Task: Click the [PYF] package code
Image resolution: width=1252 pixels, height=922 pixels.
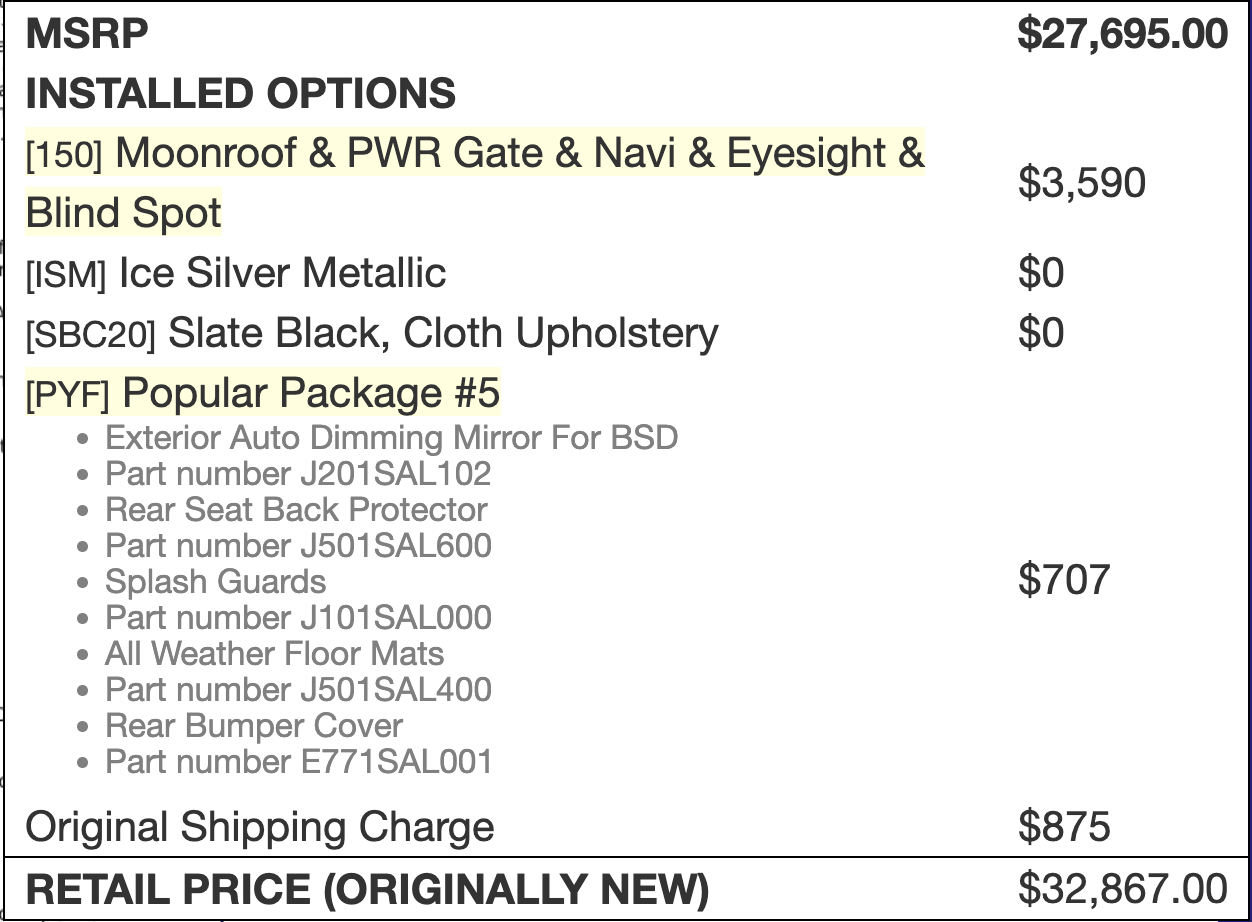Action: (67, 396)
